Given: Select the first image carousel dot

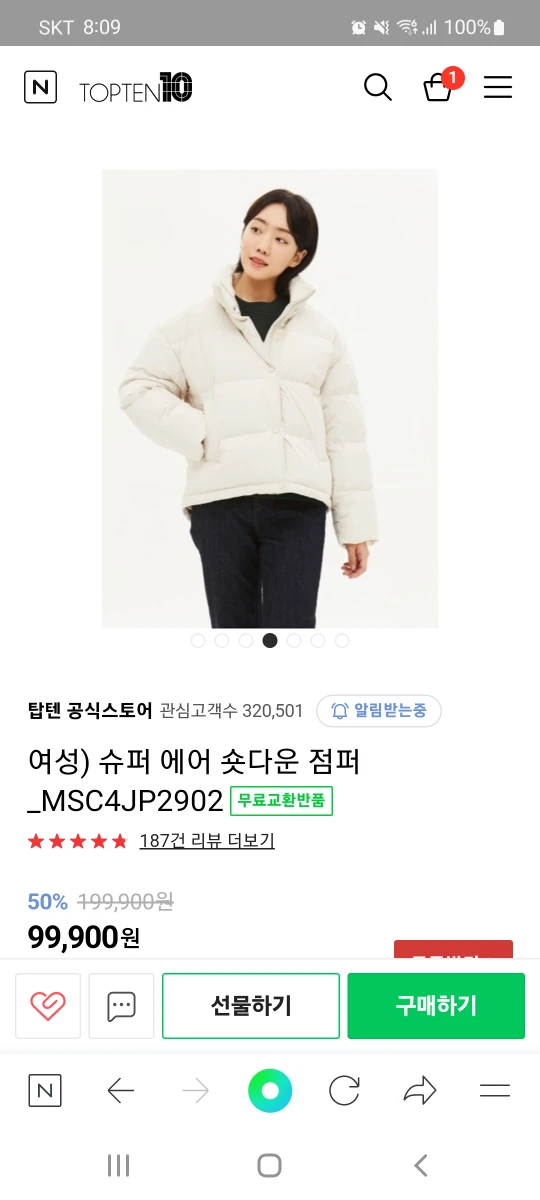Looking at the screenshot, I should coord(198,641).
